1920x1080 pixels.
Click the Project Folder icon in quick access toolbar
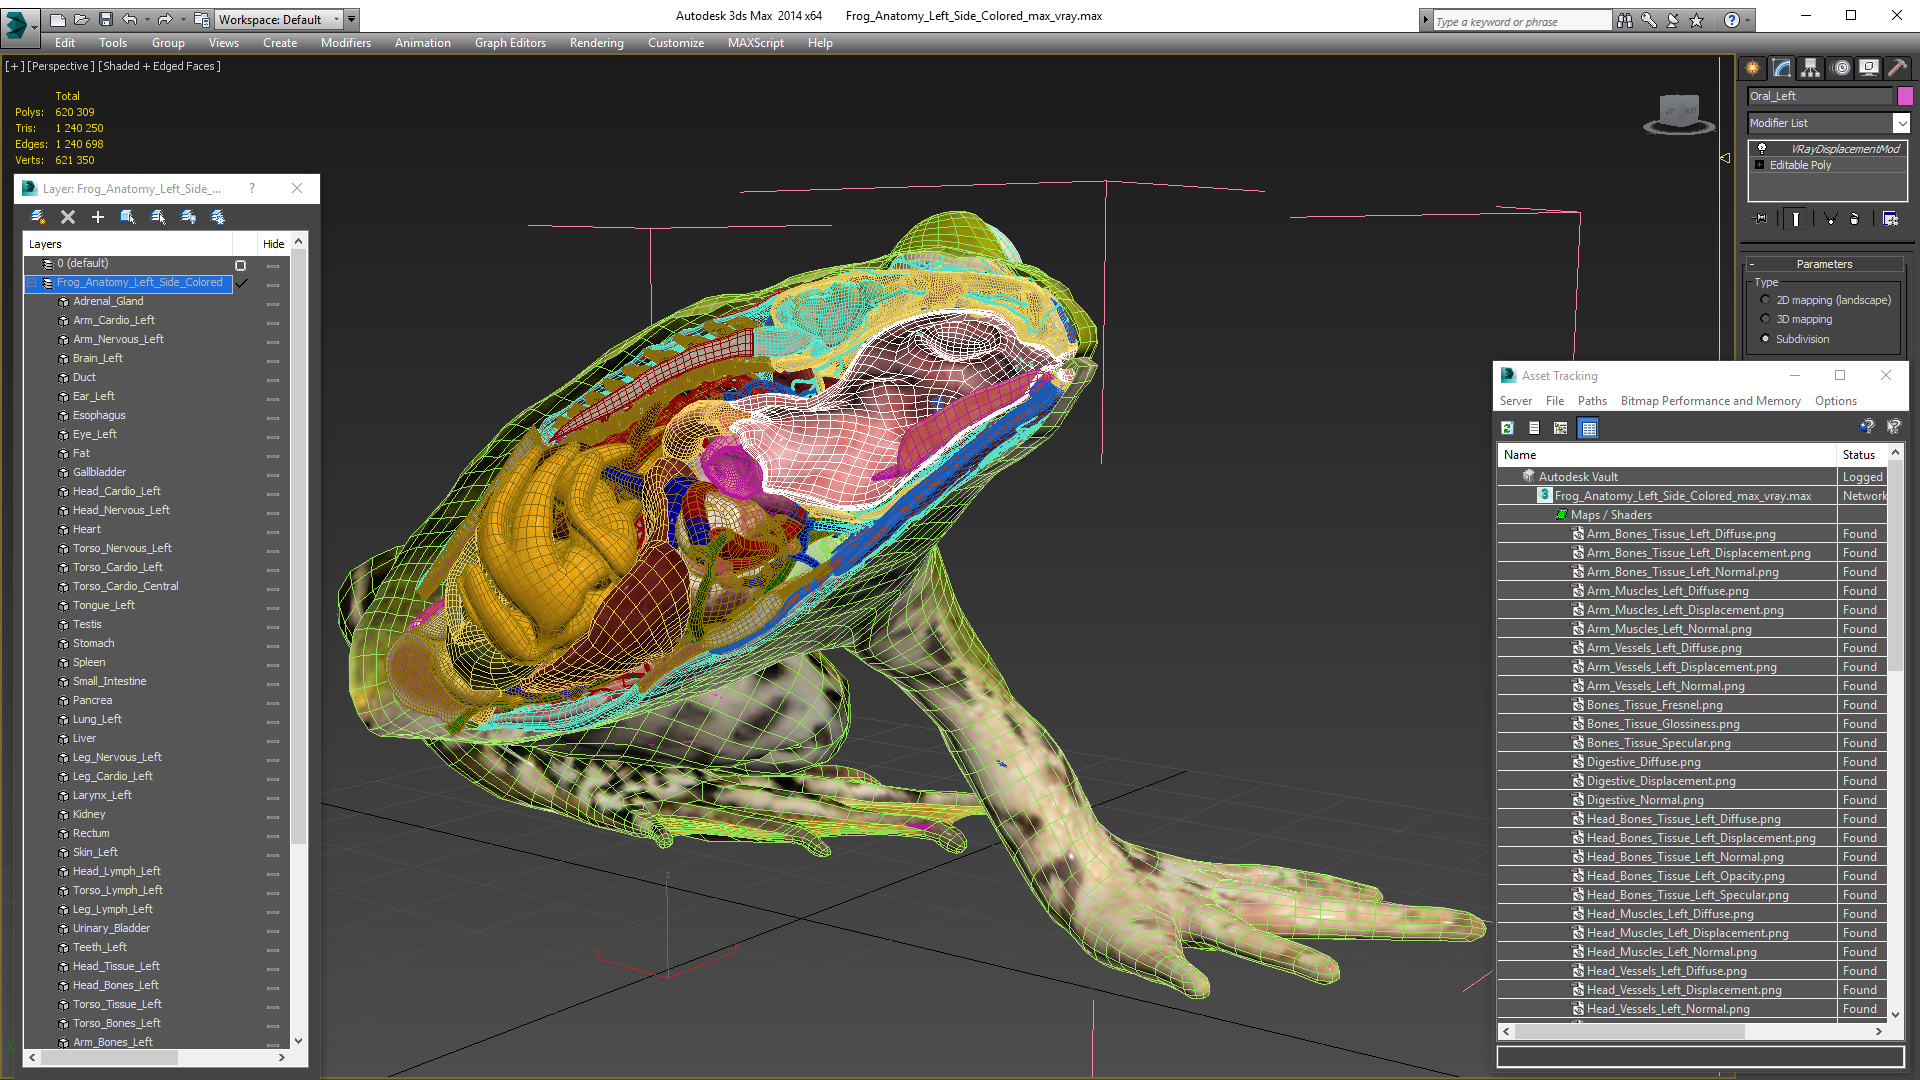202,19
